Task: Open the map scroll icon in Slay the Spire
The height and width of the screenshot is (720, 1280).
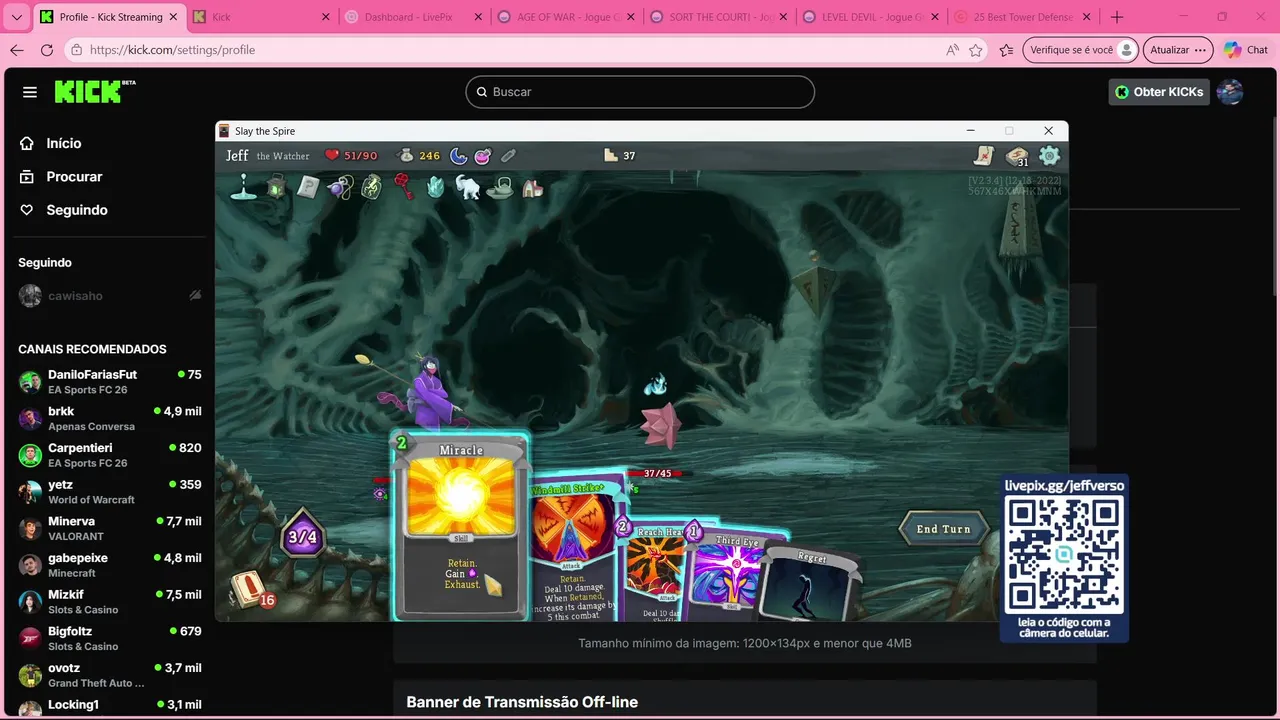Action: [985, 155]
